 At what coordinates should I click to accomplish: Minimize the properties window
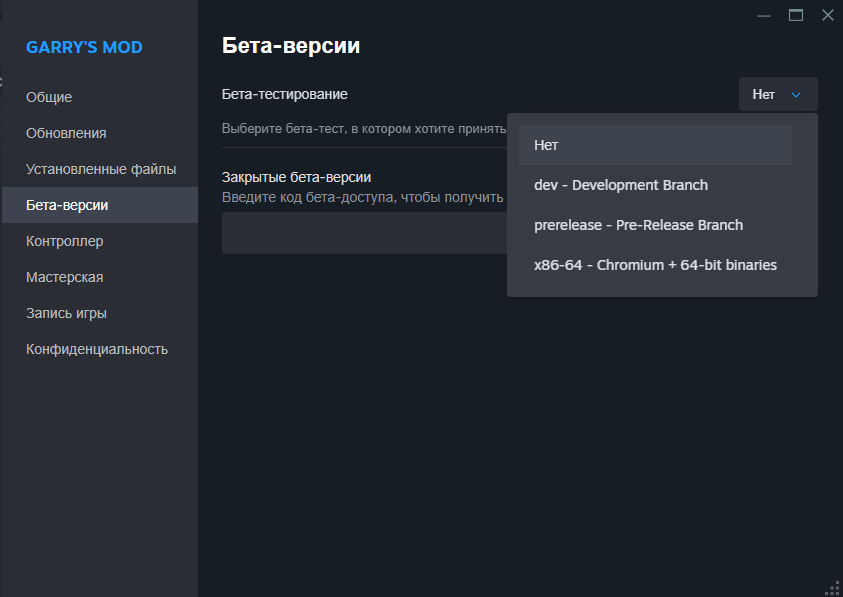[764, 16]
